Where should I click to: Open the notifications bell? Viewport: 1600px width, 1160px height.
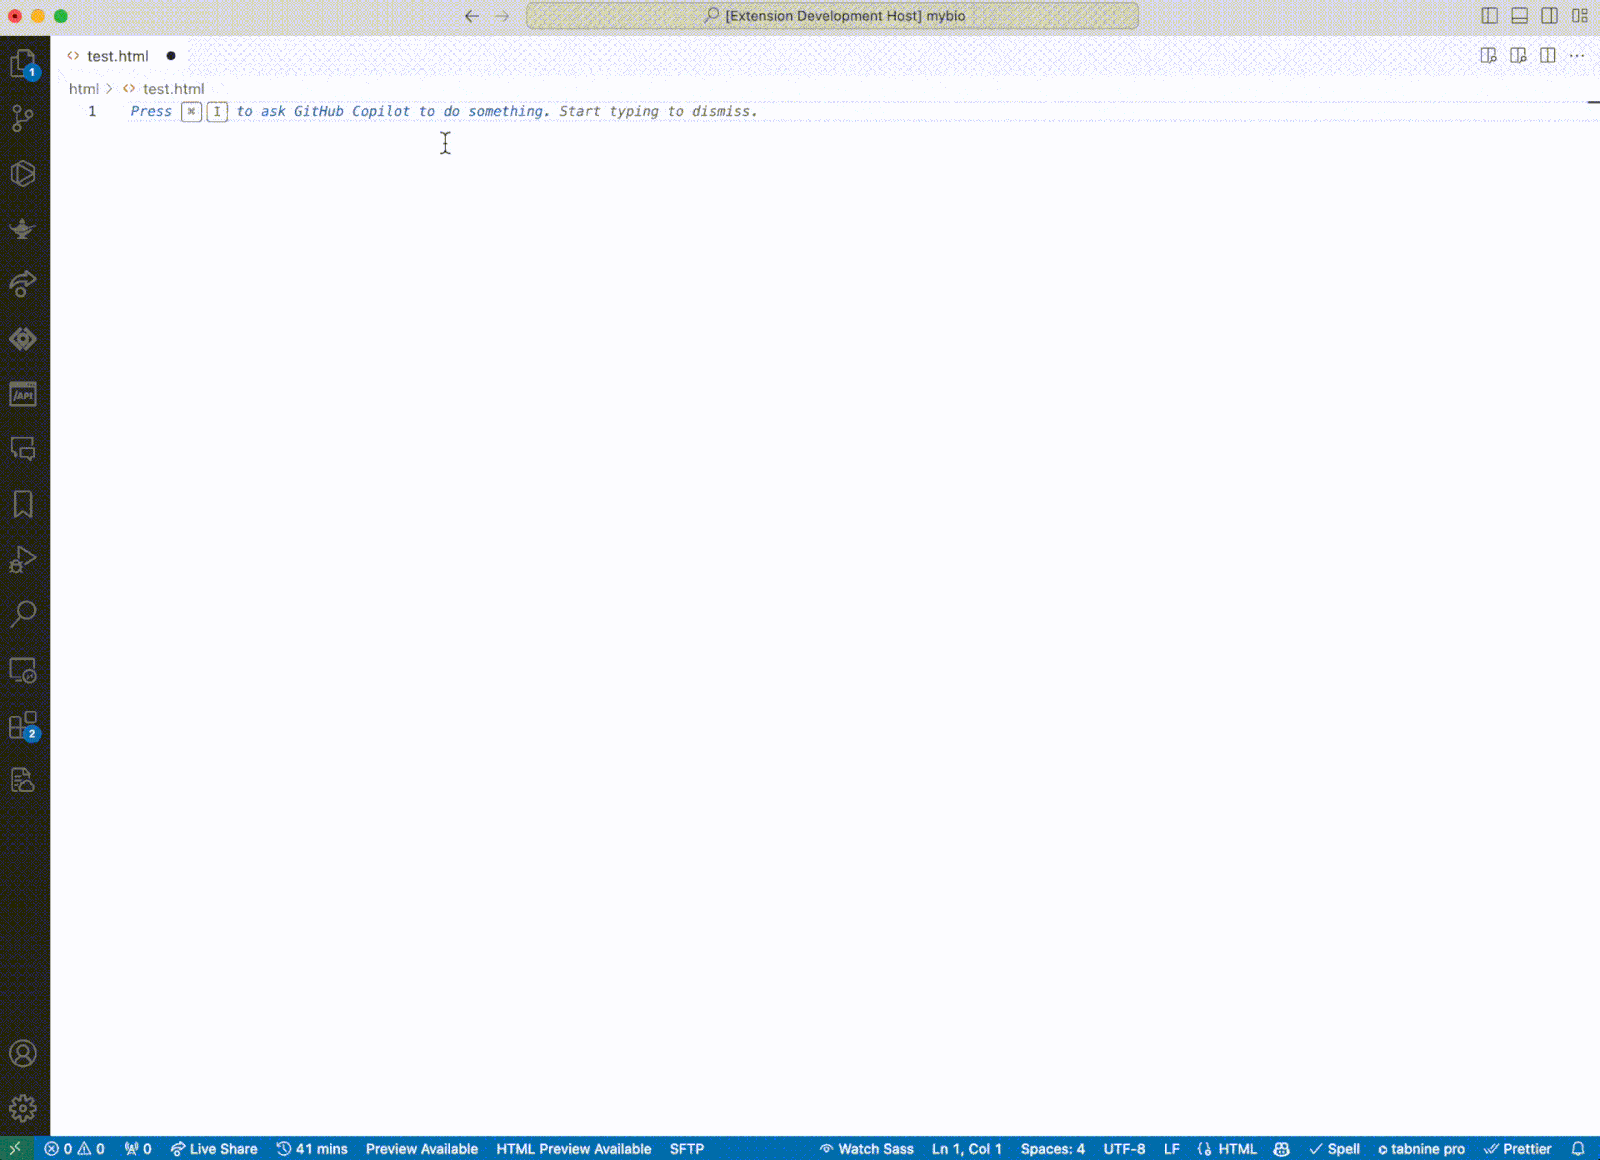[1578, 1148]
